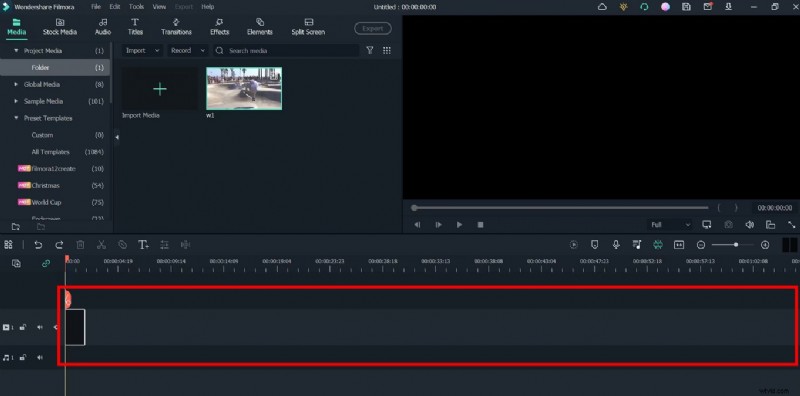Collapse the media library side panel

117,137
